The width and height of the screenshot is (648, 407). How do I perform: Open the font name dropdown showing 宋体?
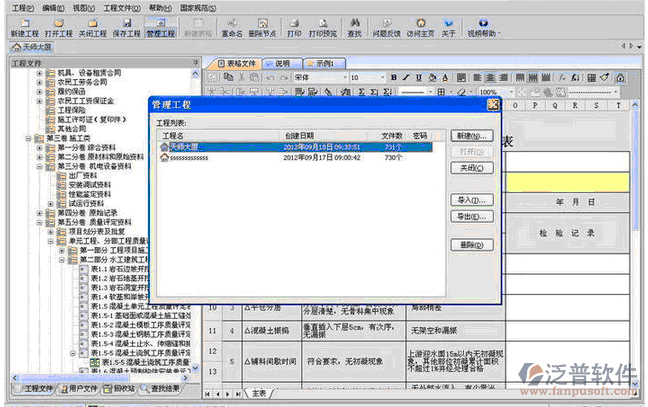click(x=342, y=77)
